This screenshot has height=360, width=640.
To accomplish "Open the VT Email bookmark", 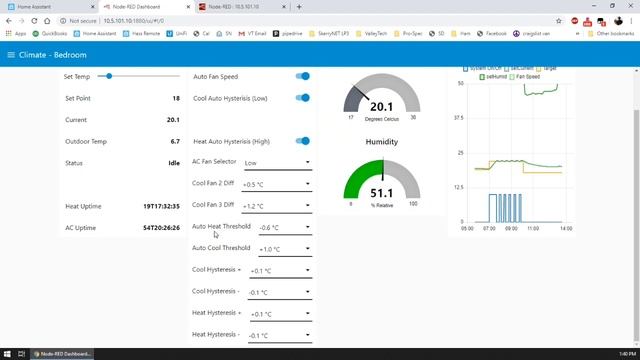I will pos(252,33).
